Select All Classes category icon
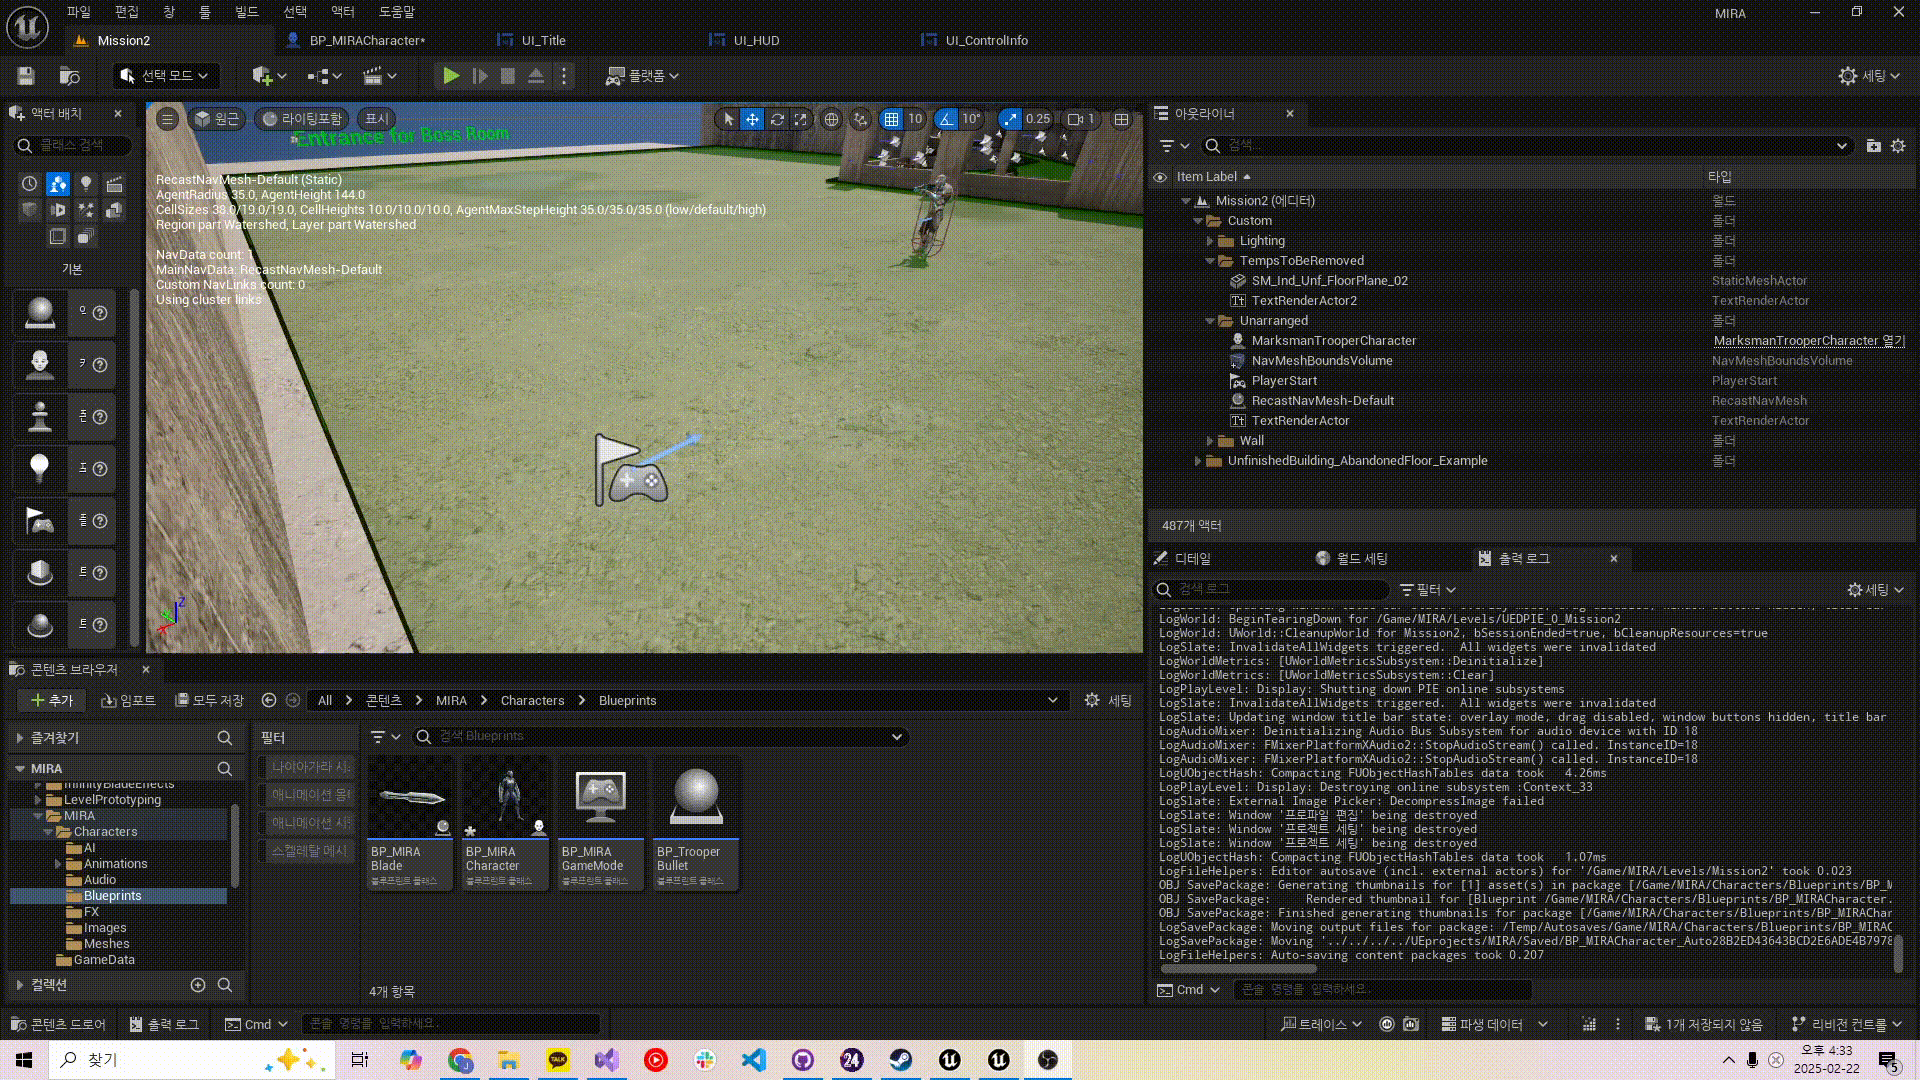Viewport: 1920px width, 1080px height. pos(86,236)
